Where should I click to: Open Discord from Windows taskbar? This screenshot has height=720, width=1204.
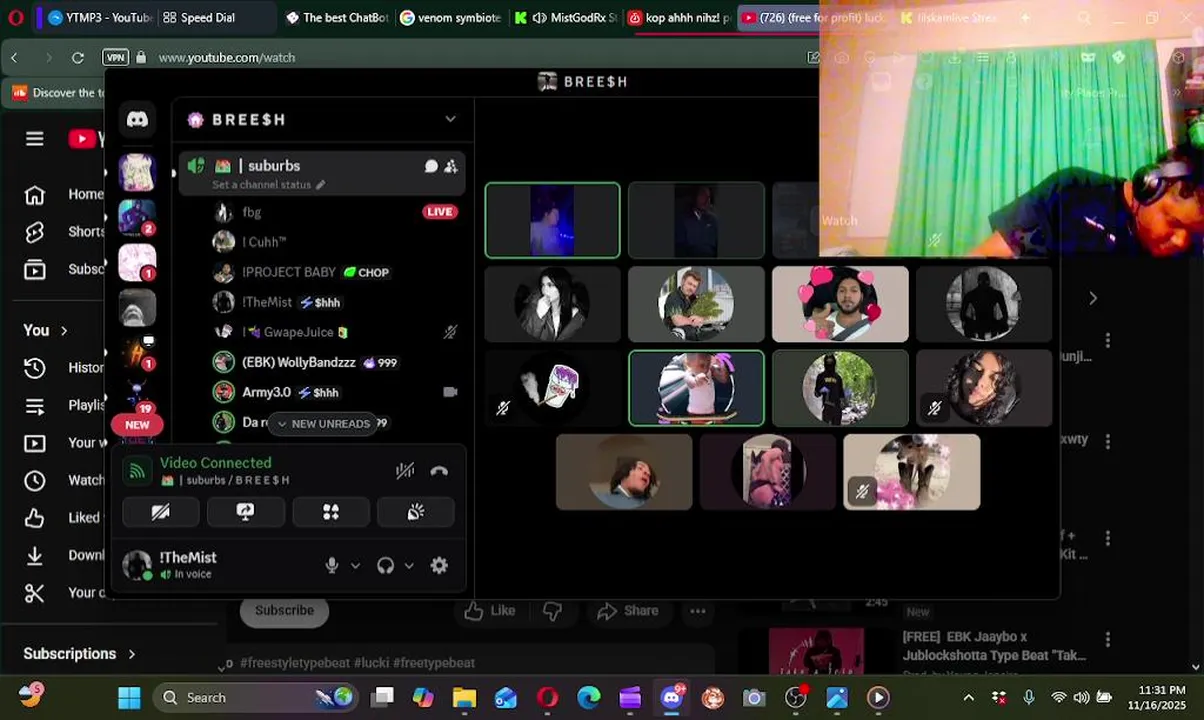[x=672, y=698]
